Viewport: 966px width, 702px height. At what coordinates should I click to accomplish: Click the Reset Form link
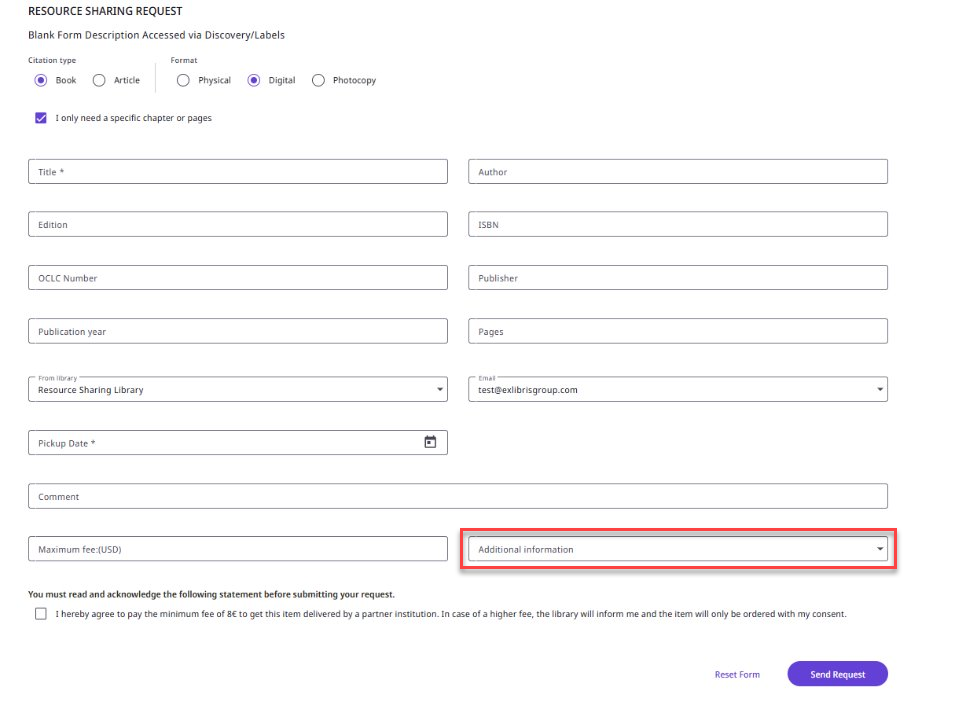737,675
